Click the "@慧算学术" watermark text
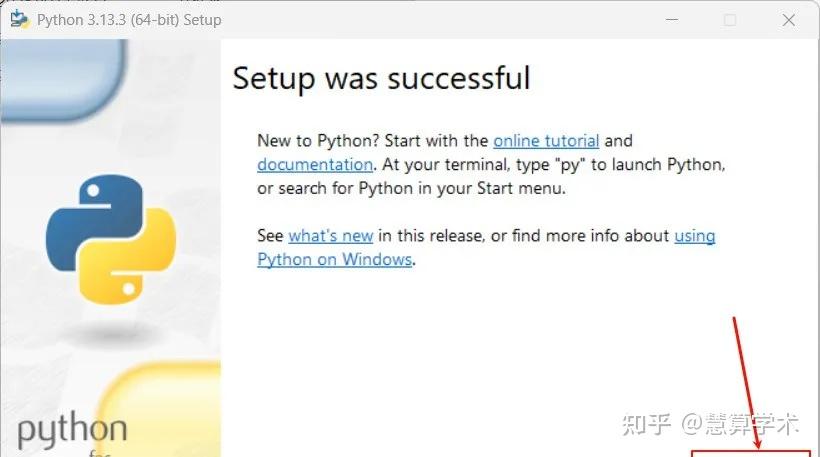The image size is (820, 457). (x=741, y=424)
